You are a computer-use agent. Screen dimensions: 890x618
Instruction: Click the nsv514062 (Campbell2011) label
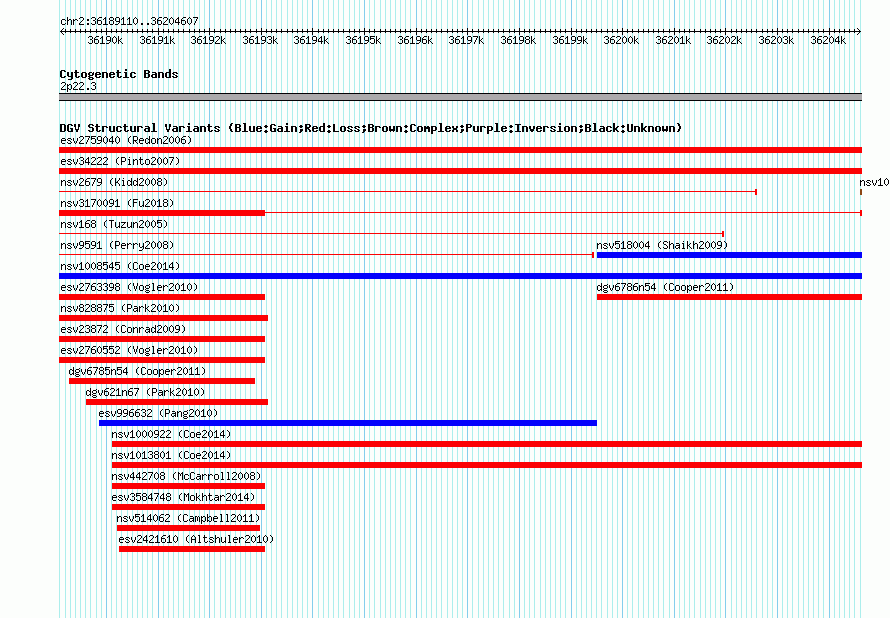(188, 518)
